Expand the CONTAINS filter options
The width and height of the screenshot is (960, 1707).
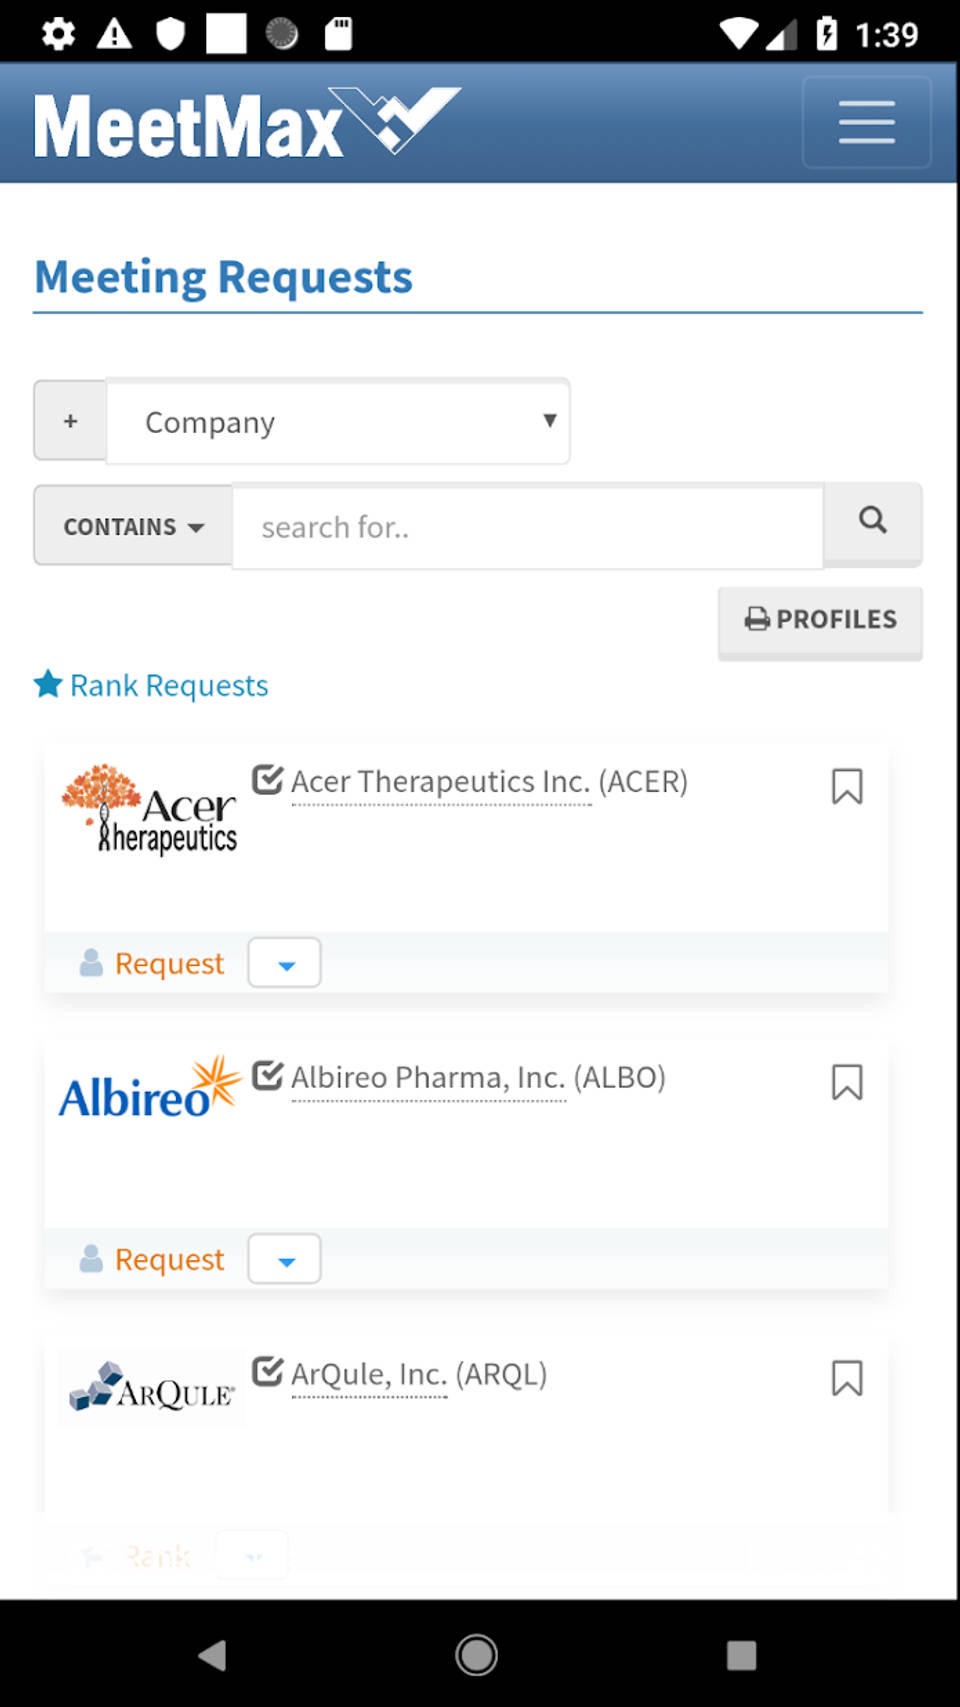pos(131,525)
